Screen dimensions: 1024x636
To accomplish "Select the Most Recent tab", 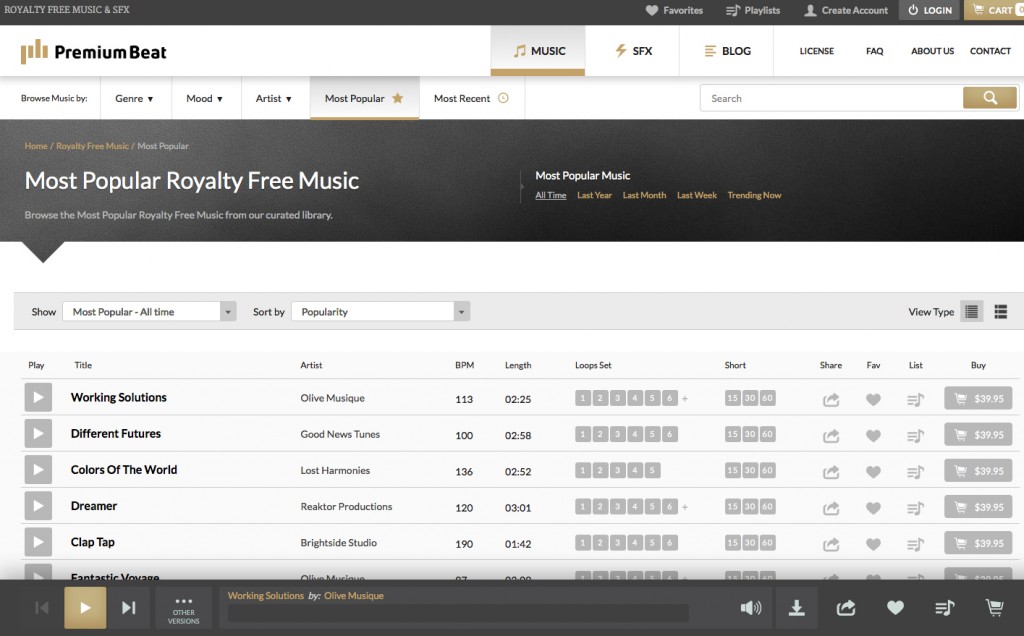I will pos(472,98).
